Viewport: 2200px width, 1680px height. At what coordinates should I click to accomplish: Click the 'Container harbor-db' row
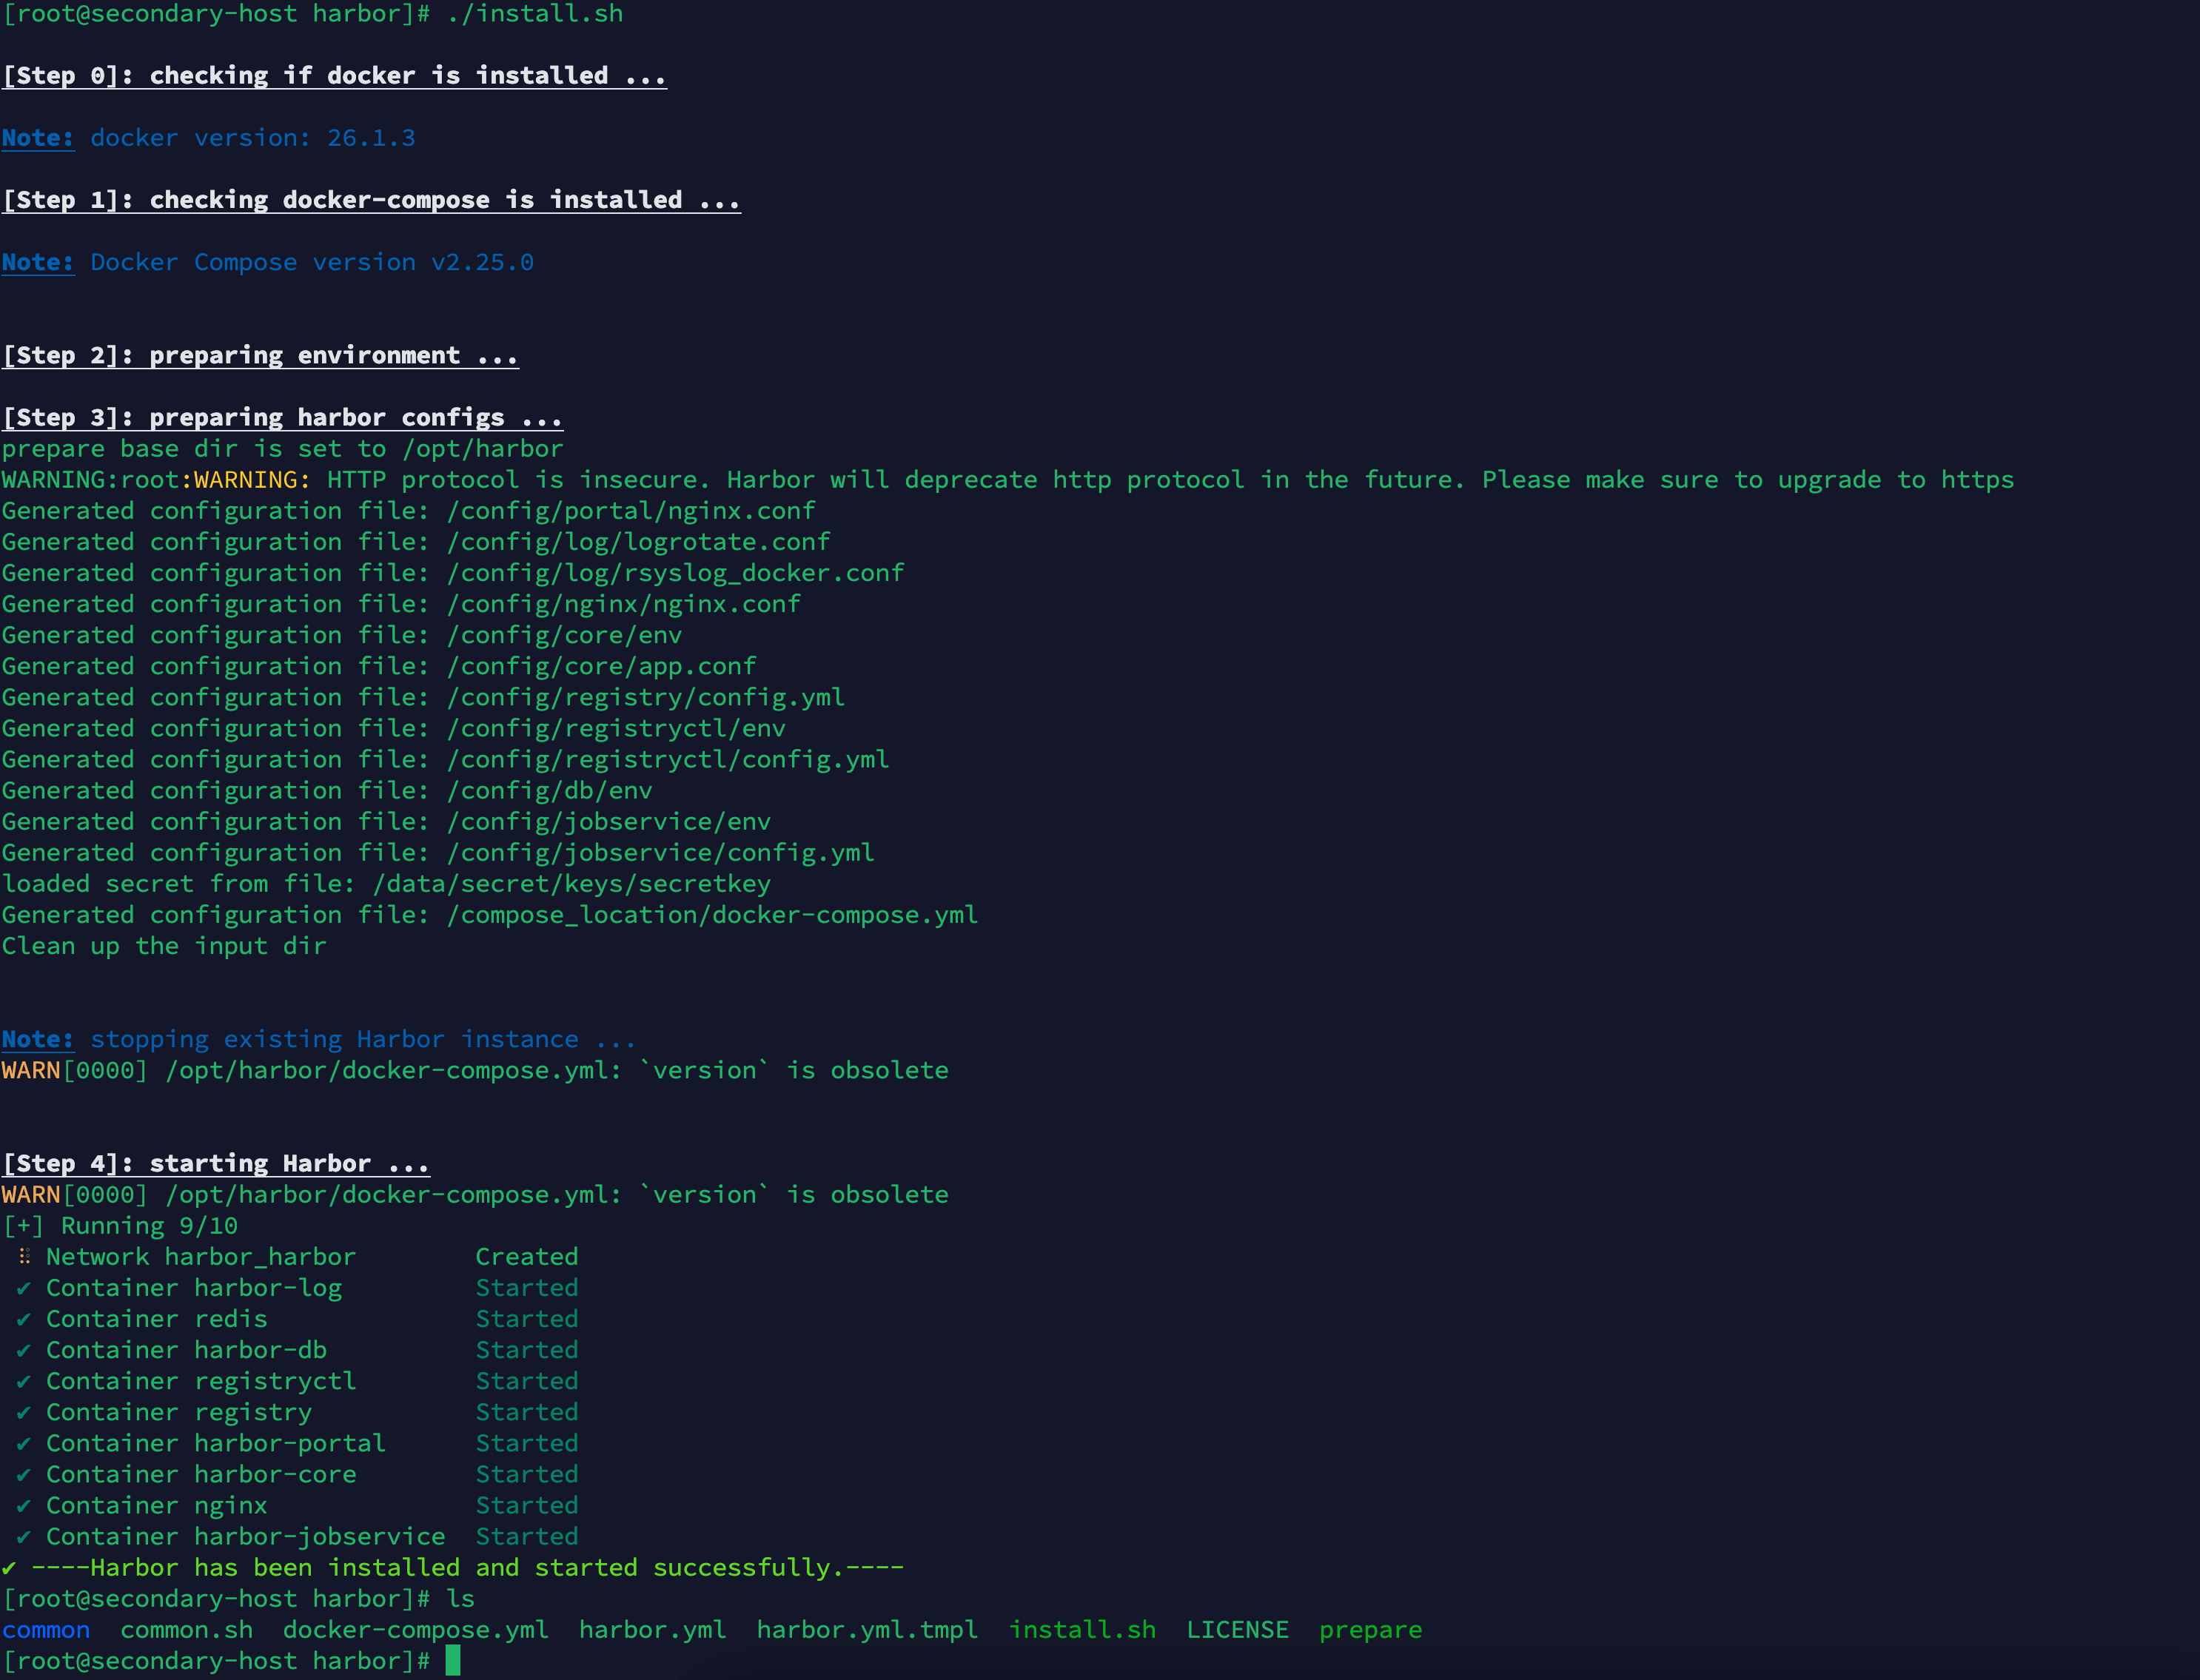click(x=298, y=1350)
